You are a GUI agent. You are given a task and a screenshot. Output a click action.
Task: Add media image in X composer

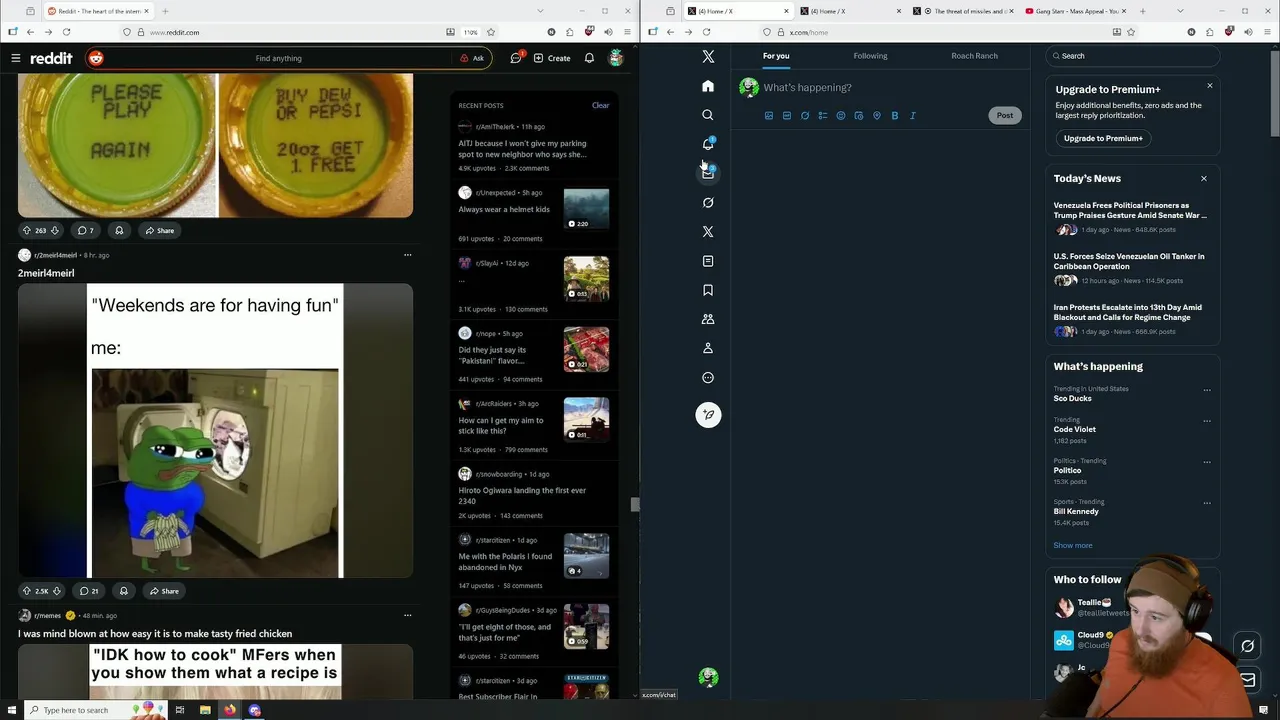click(769, 116)
